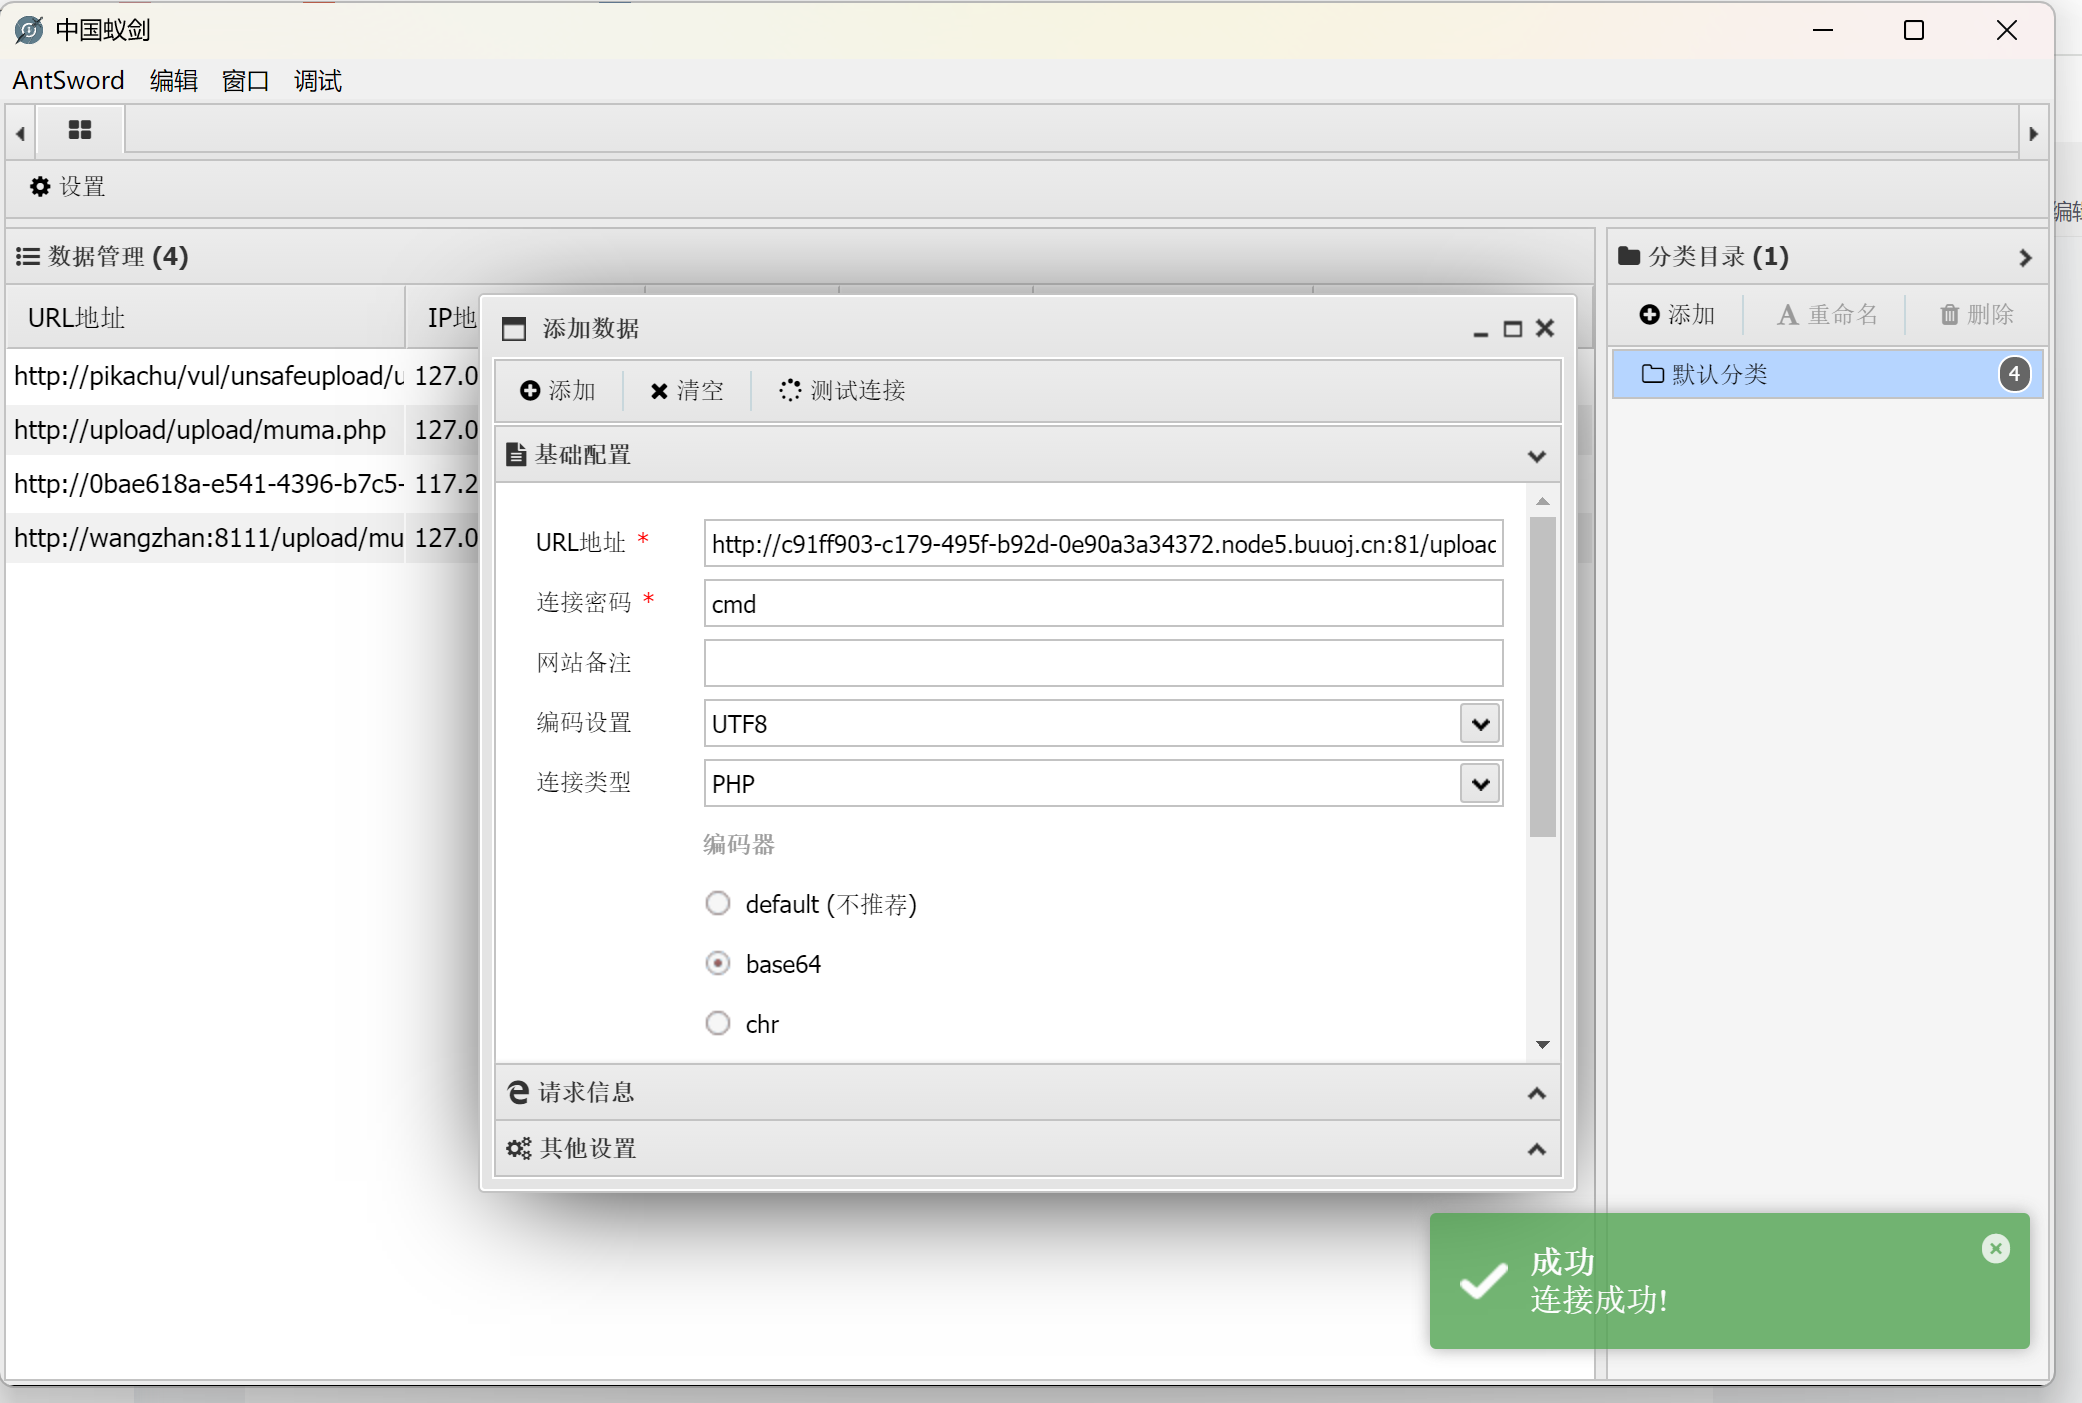Run 测试连接 connection test
The height and width of the screenshot is (1403, 2082).
[x=843, y=390]
